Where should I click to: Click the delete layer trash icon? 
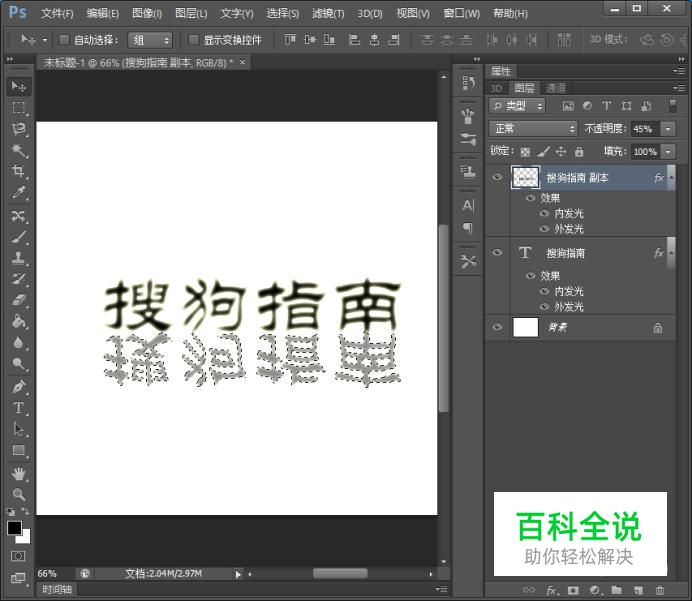660,590
